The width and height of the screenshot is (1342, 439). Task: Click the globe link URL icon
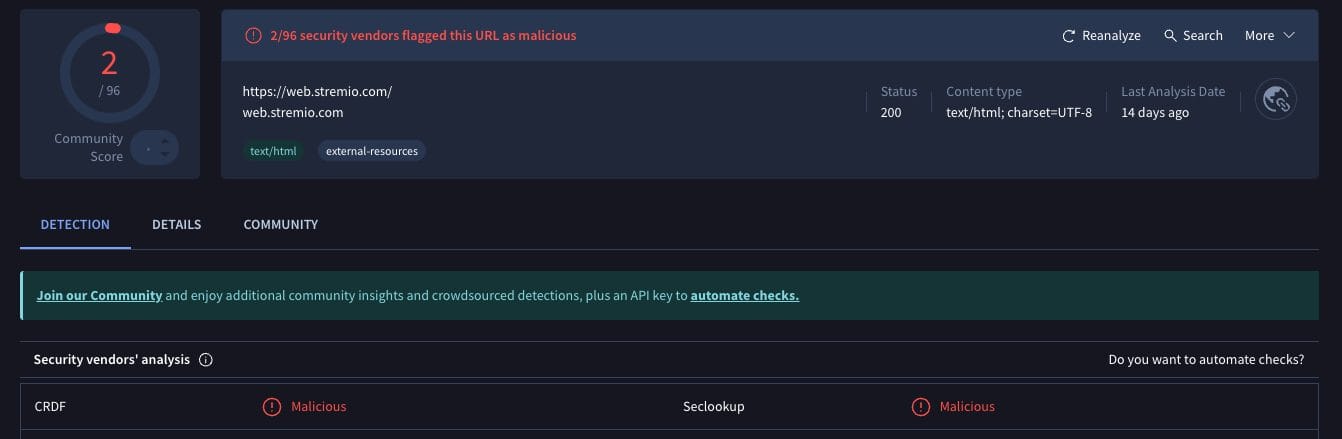[x=1275, y=99]
